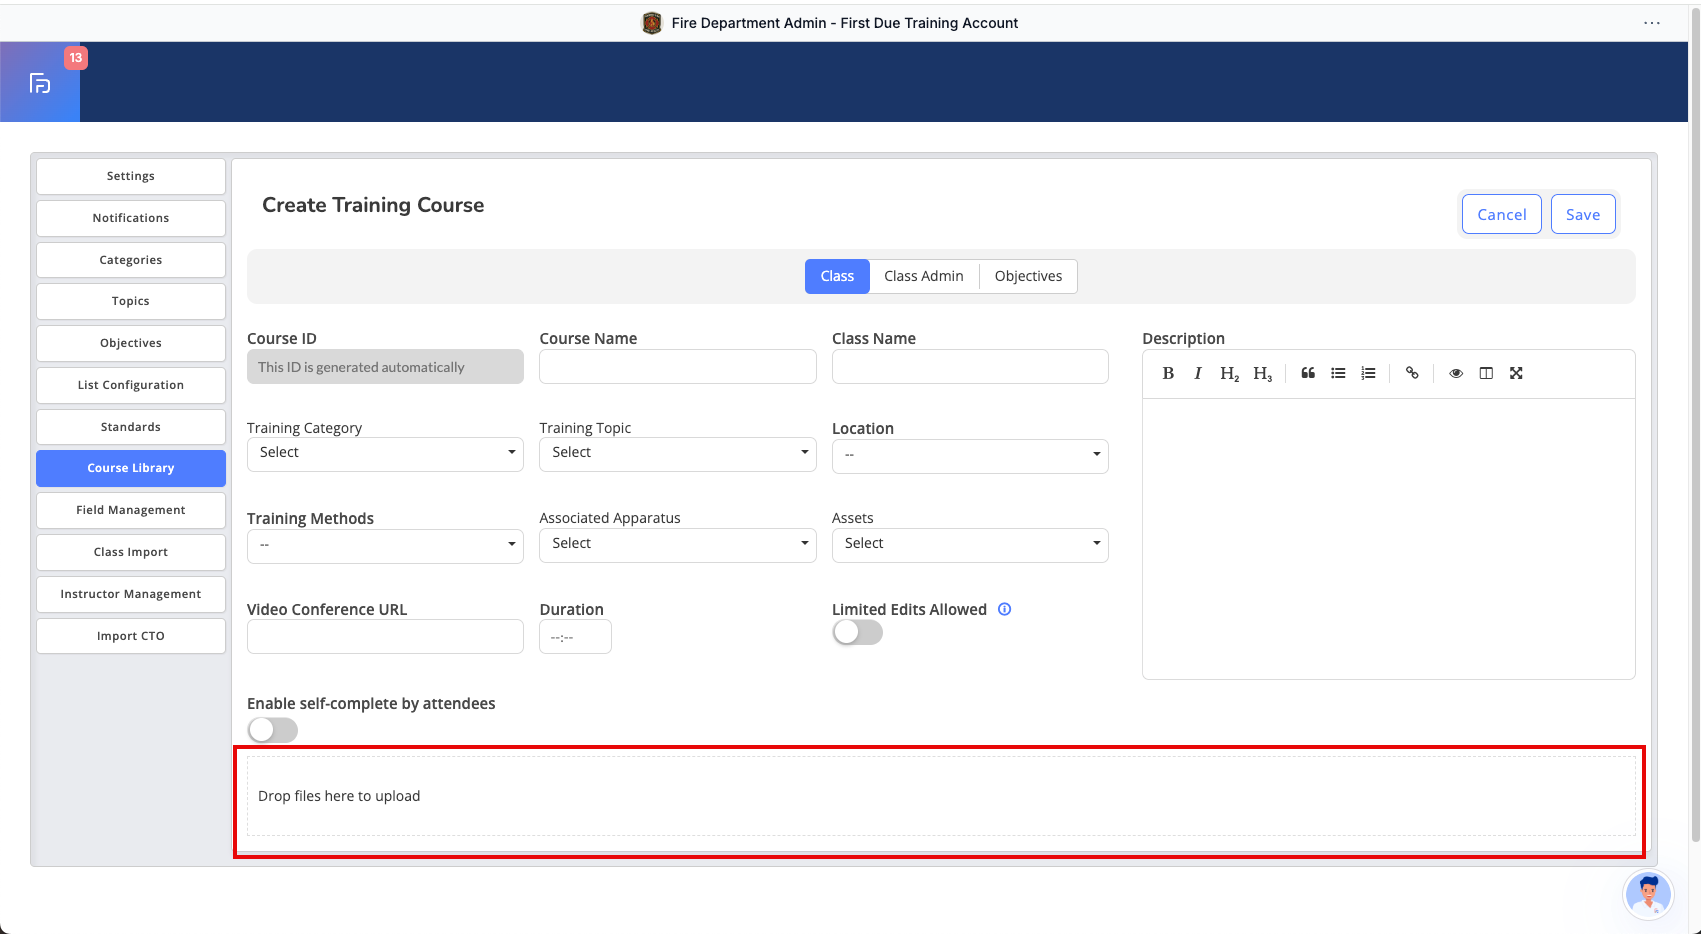The width and height of the screenshot is (1701, 934).
Task: Insert an unordered bullet list
Action: [1338, 373]
